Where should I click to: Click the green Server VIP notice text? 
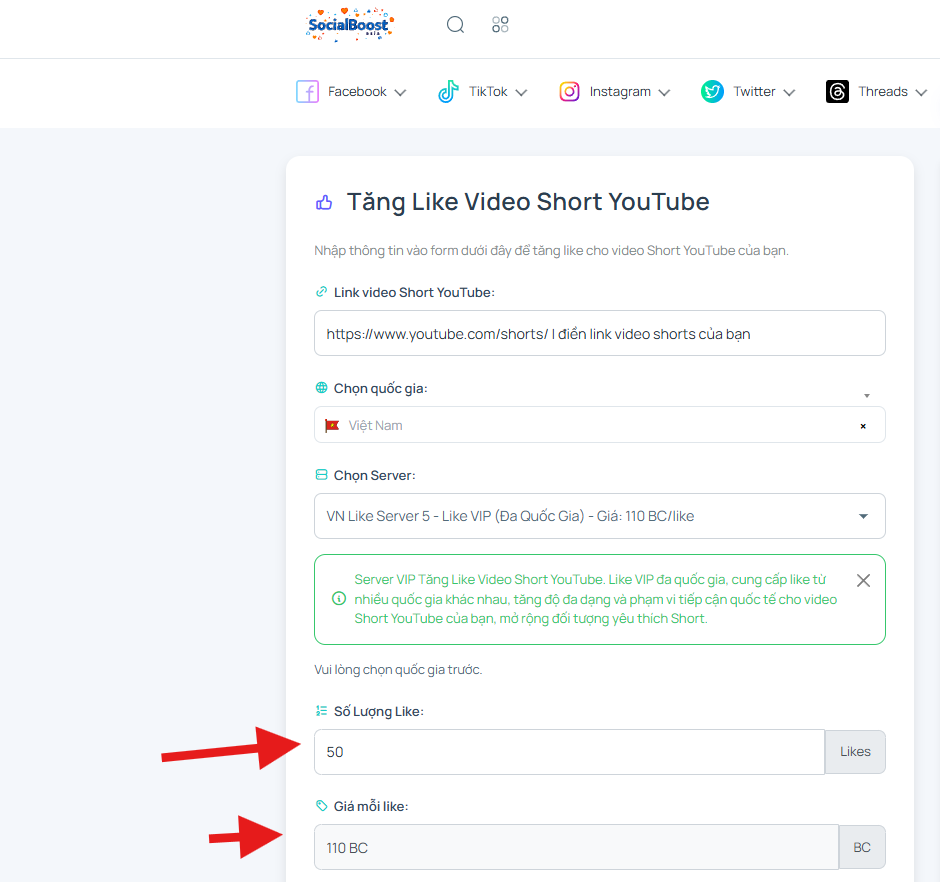595,599
